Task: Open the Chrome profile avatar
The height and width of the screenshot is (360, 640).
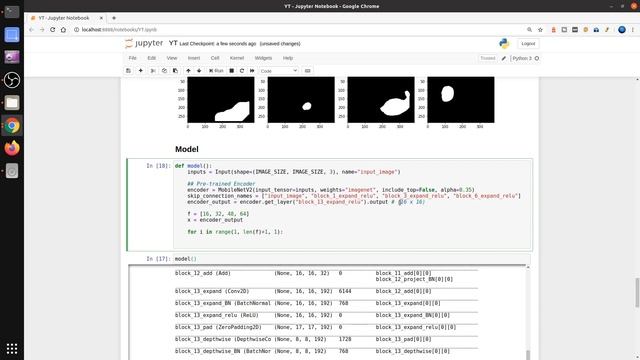Action: tap(622, 29)
